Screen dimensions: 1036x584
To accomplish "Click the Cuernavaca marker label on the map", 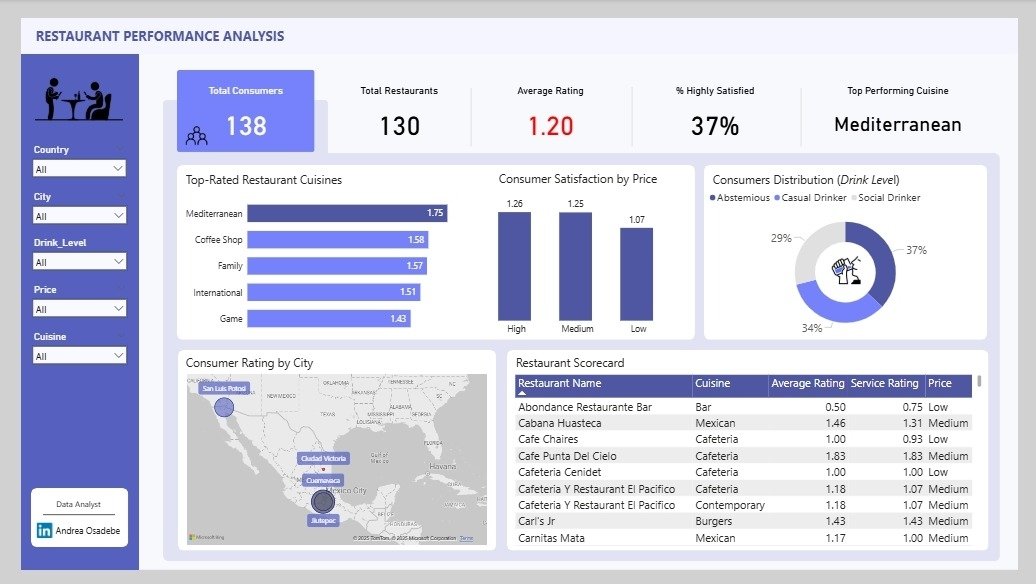I will pyautogui.click(x=326, y=480).
